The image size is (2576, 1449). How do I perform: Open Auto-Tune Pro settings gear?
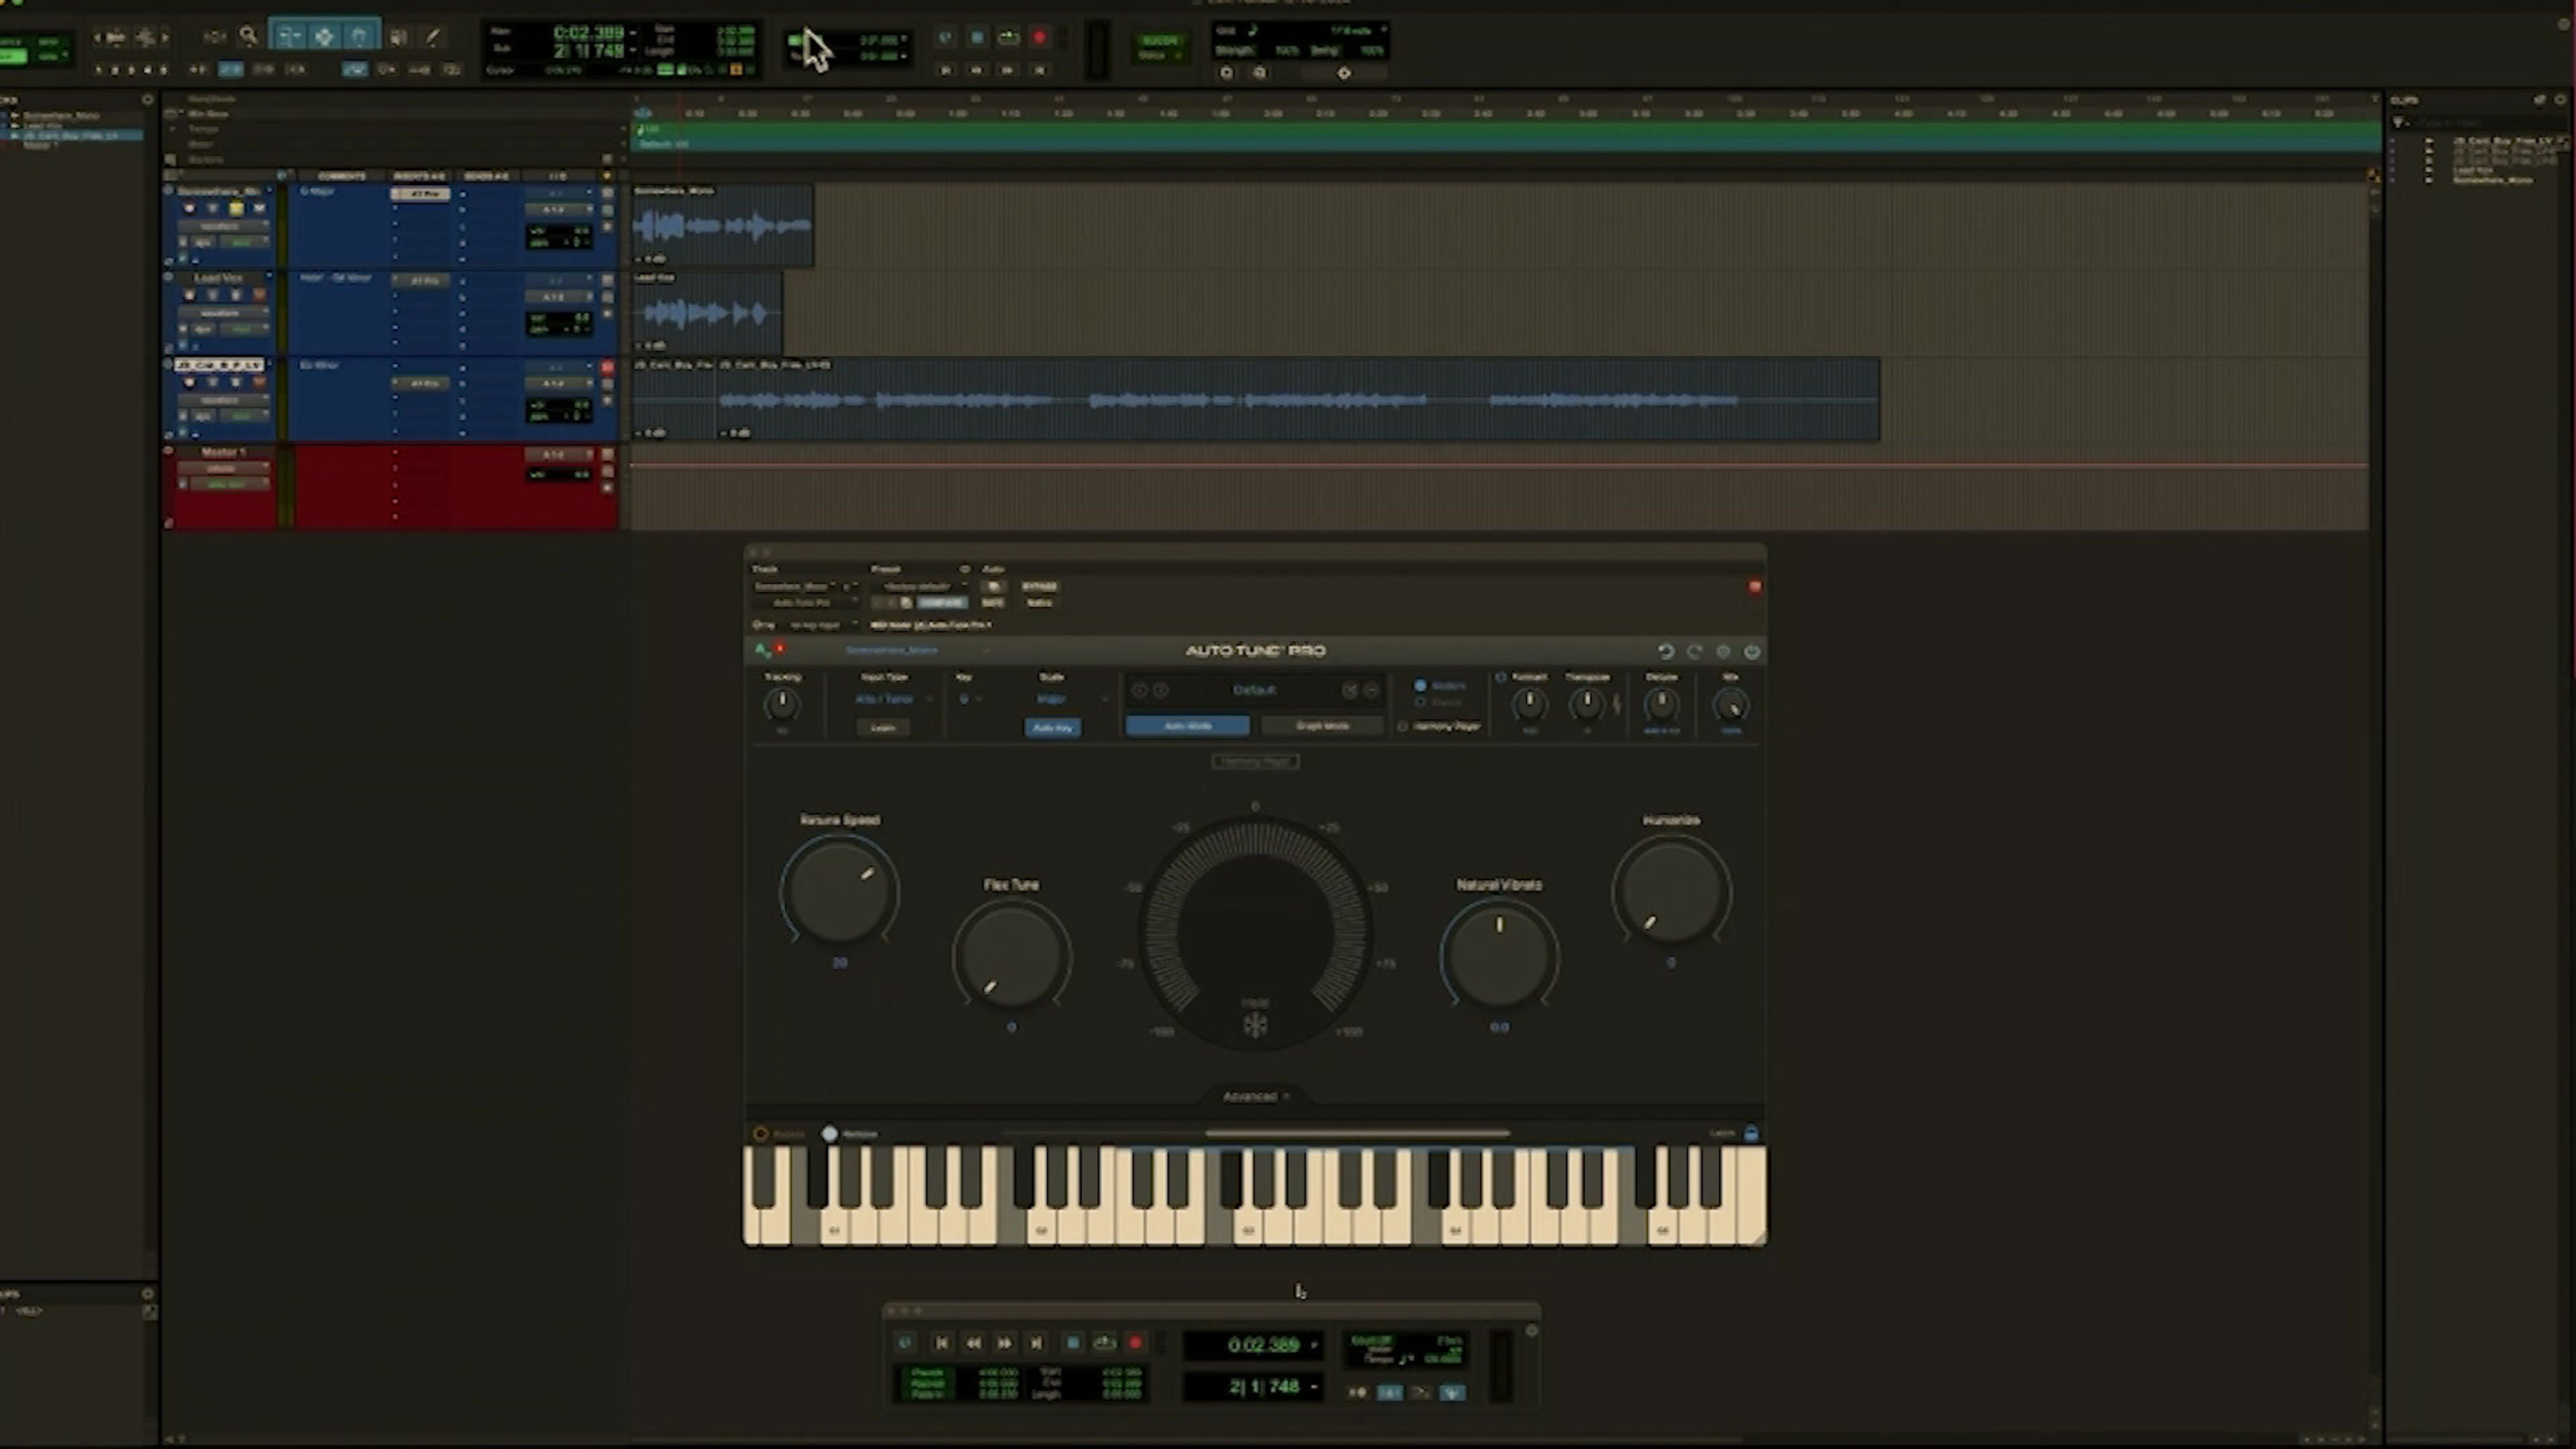(x=1723, y=651)
